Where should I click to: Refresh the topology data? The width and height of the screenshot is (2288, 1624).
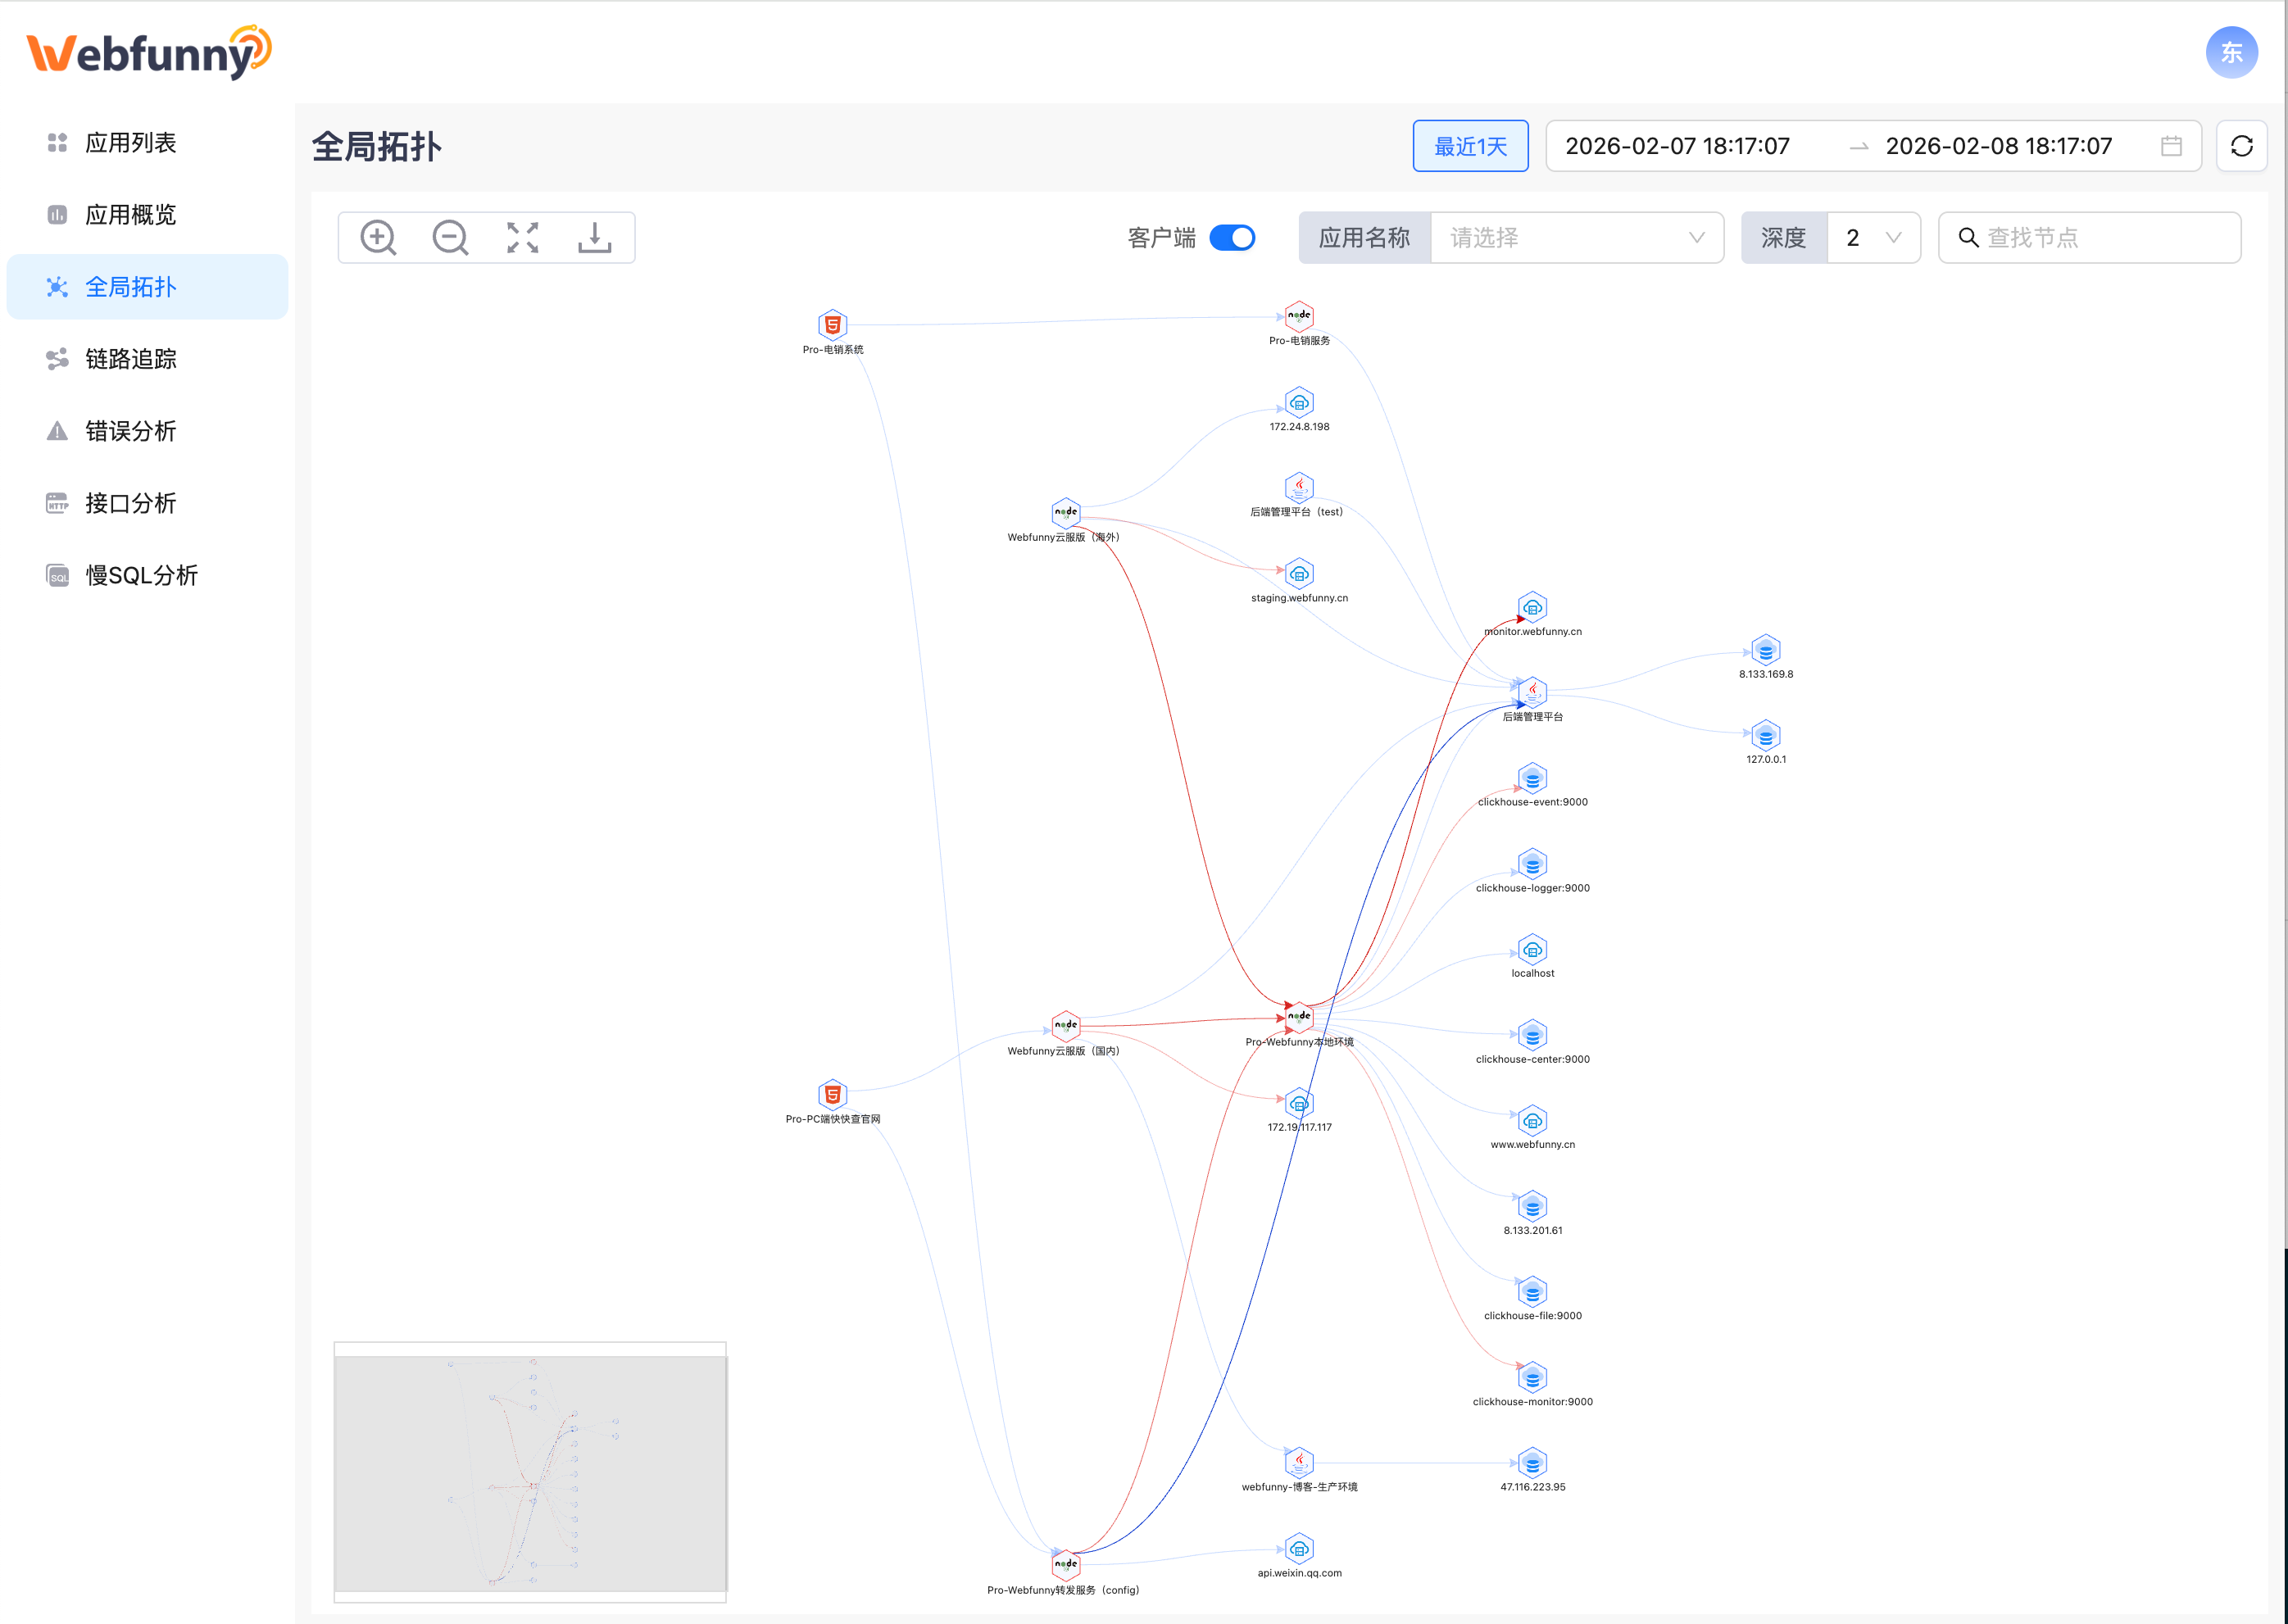pos(2241,146)
